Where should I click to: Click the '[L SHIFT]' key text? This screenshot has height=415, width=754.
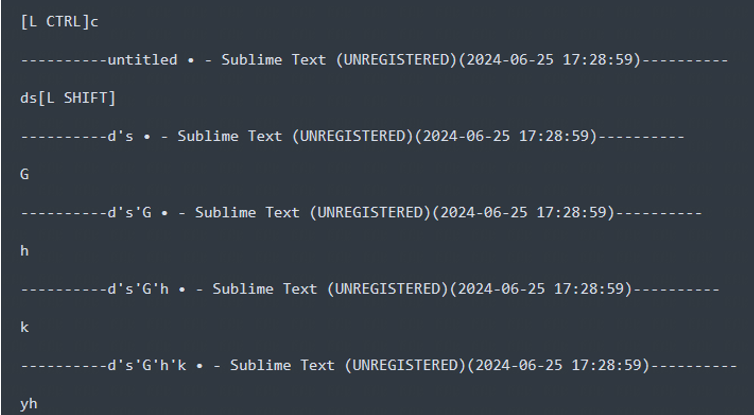76,98
